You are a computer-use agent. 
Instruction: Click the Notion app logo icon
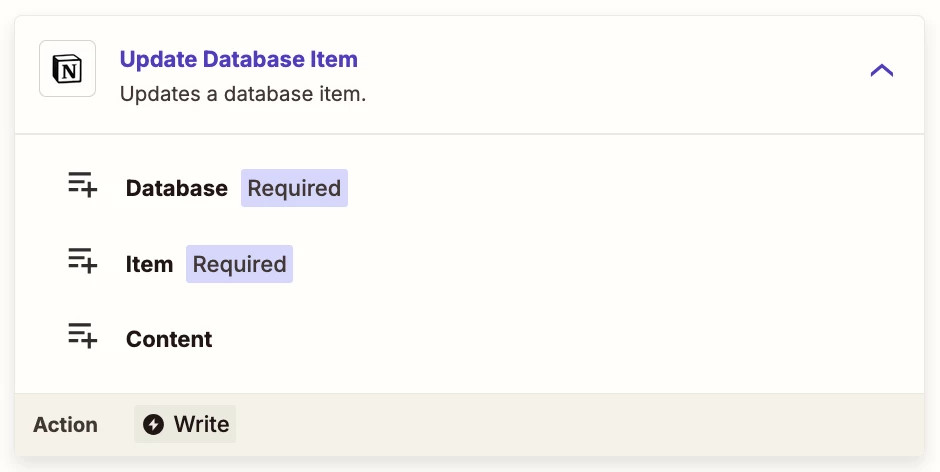(67, 69)
